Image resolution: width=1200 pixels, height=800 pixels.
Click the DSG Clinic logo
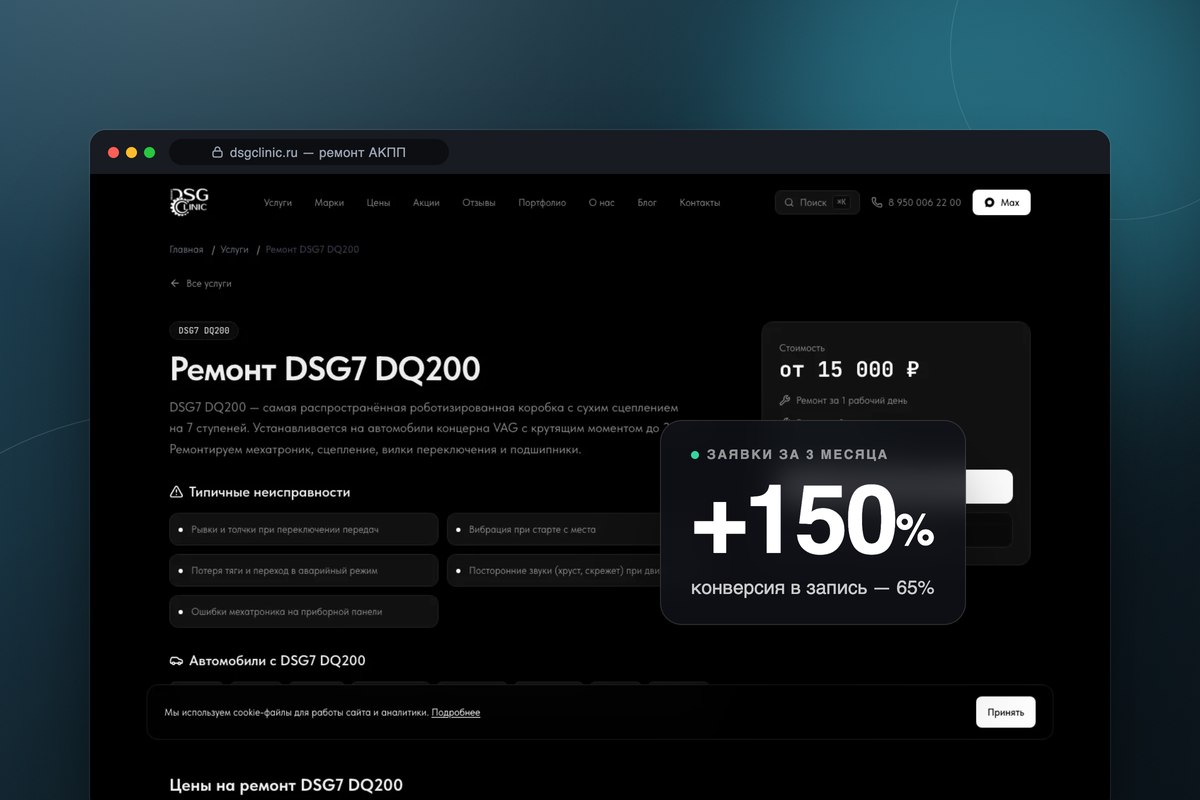(x=189, y=202)
